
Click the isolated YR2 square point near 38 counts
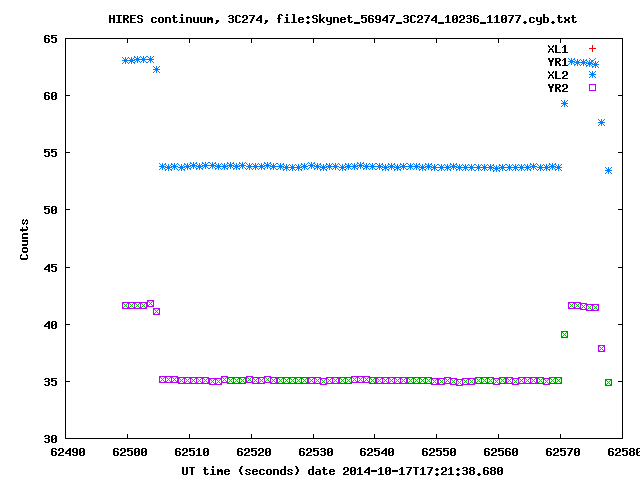click(x=601, y=349)
